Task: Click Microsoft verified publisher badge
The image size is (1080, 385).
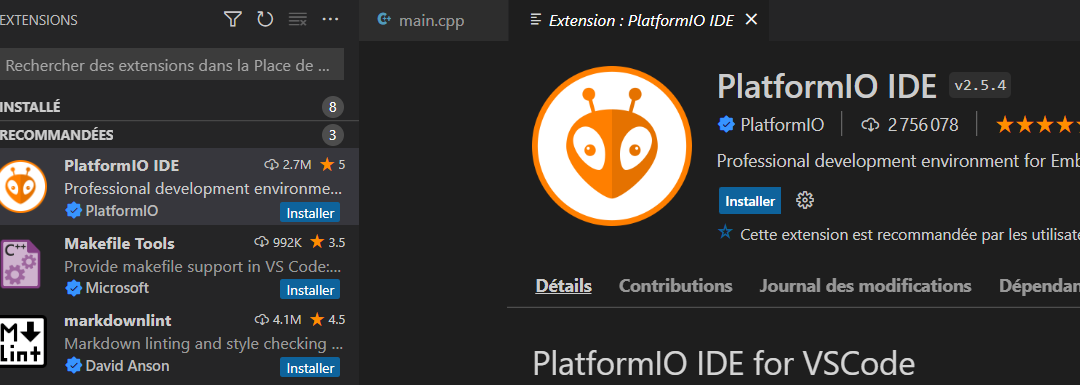Action: (73, 287)
